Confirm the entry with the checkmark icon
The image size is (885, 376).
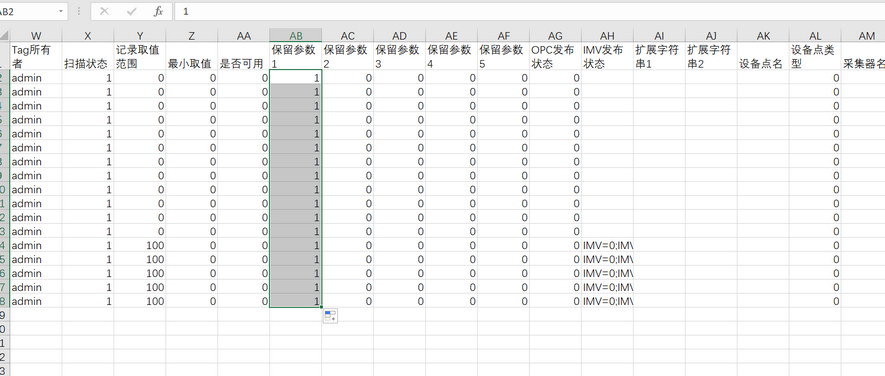coord(132,11)
